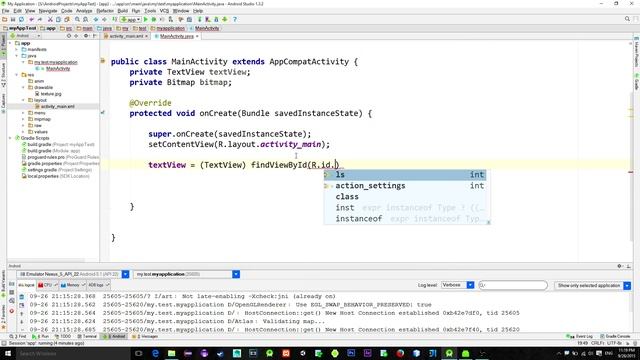
Task: Click the Android panel settings gear
Action: click(x=619, y=266)
